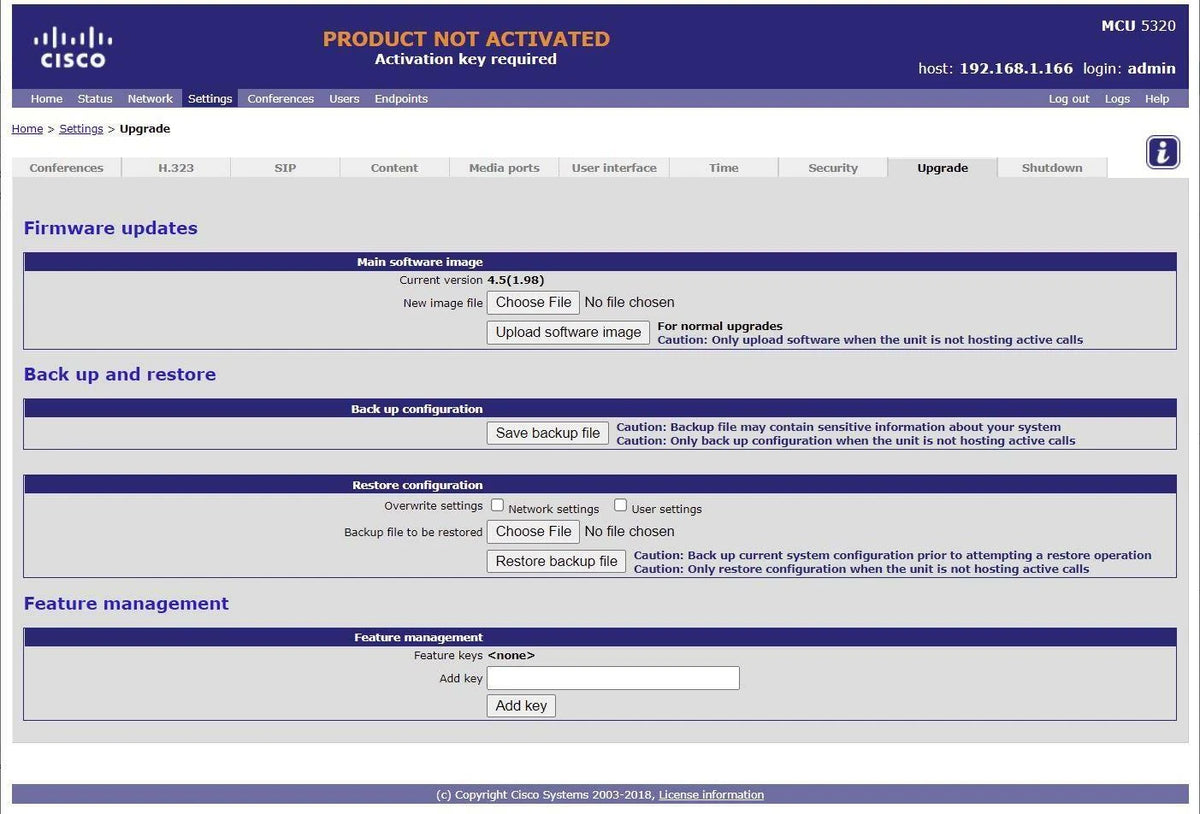Switch to the User interface tab
1200x814 pixels.
point(614,168)
